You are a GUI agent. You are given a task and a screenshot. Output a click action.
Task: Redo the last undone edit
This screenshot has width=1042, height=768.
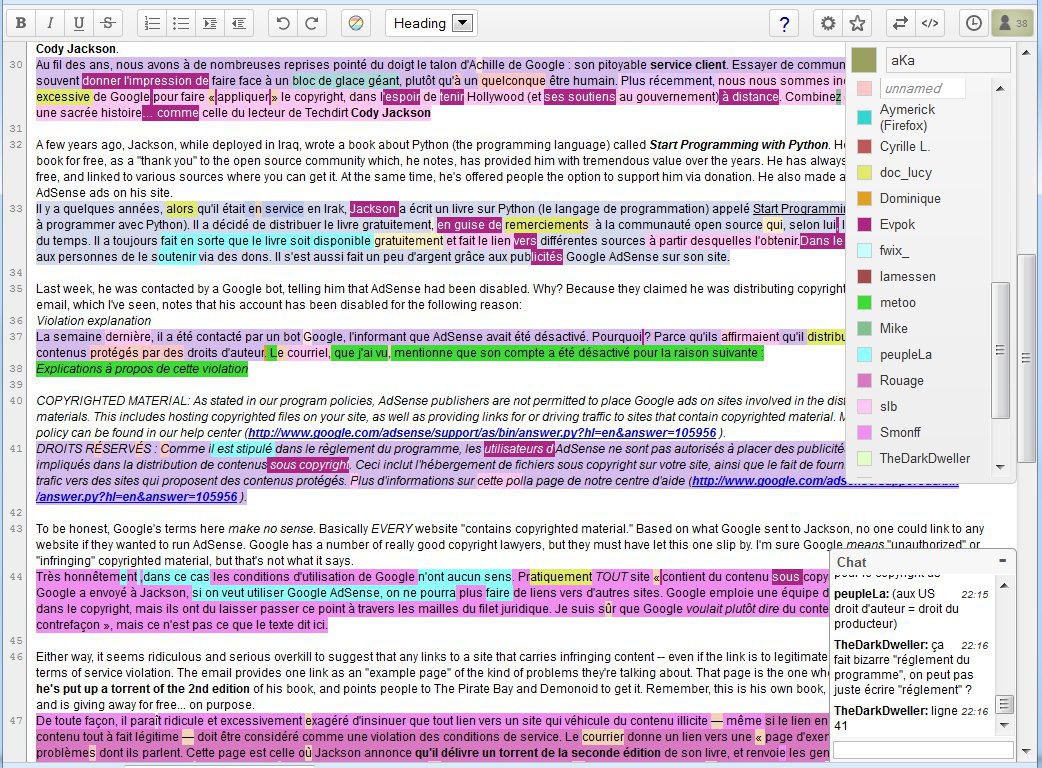(312, 23)
